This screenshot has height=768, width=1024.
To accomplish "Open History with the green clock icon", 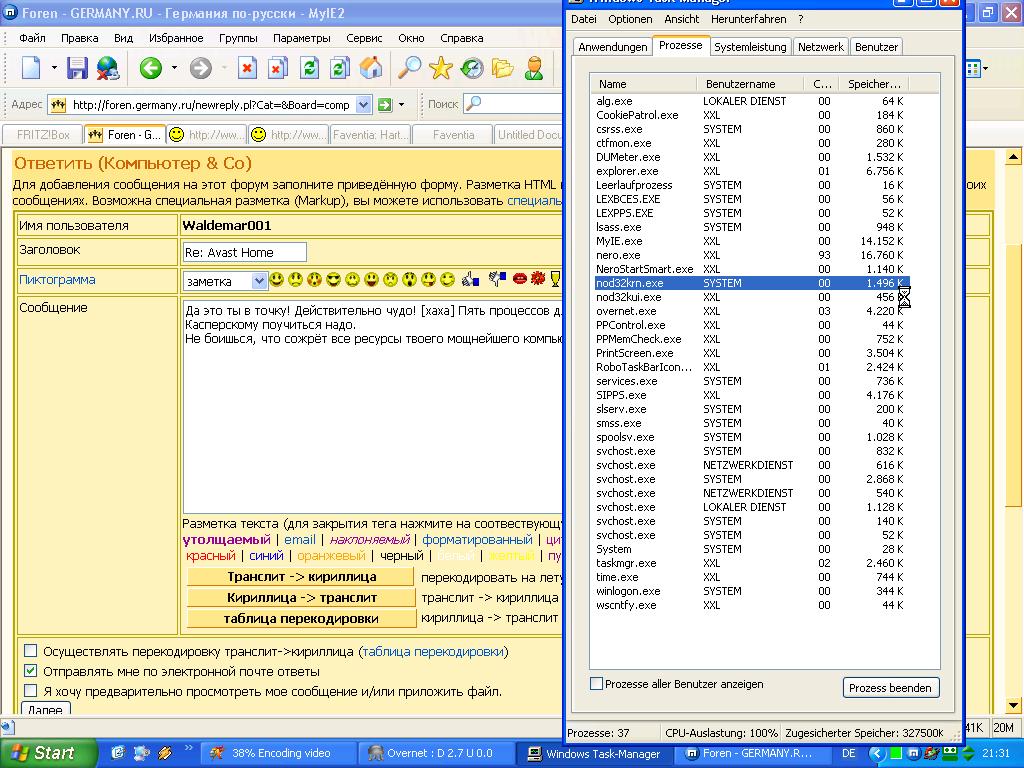I will pos(472,67).
